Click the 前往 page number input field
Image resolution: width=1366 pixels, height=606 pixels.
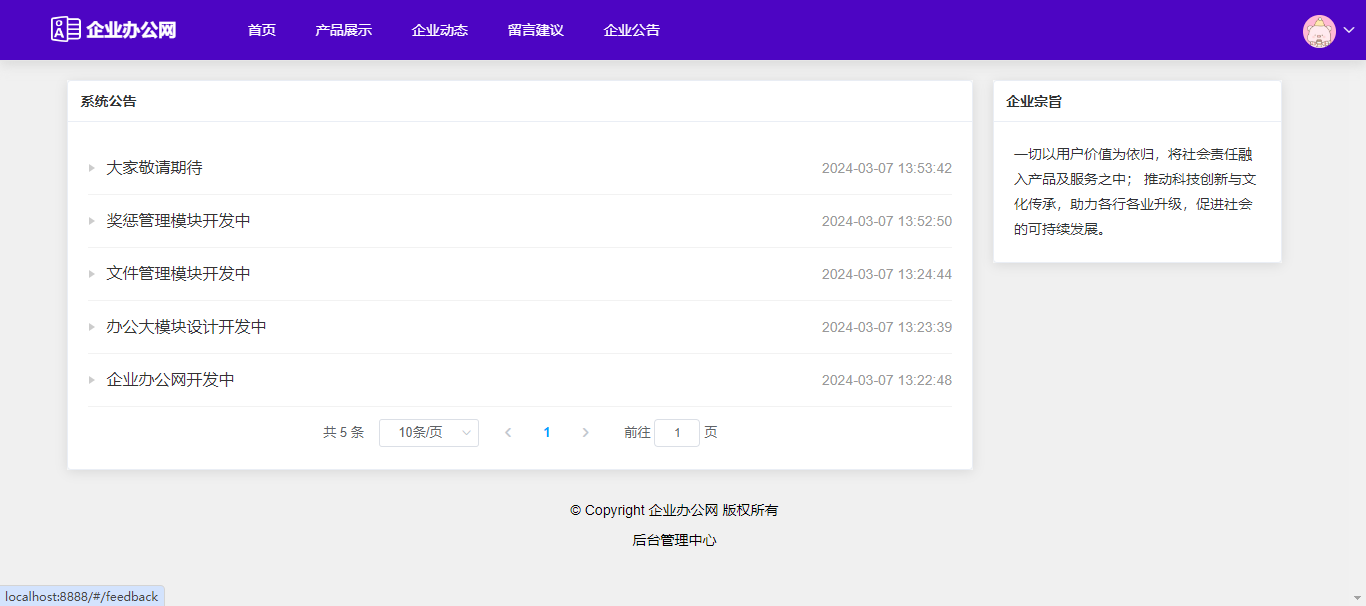point(677,433)
